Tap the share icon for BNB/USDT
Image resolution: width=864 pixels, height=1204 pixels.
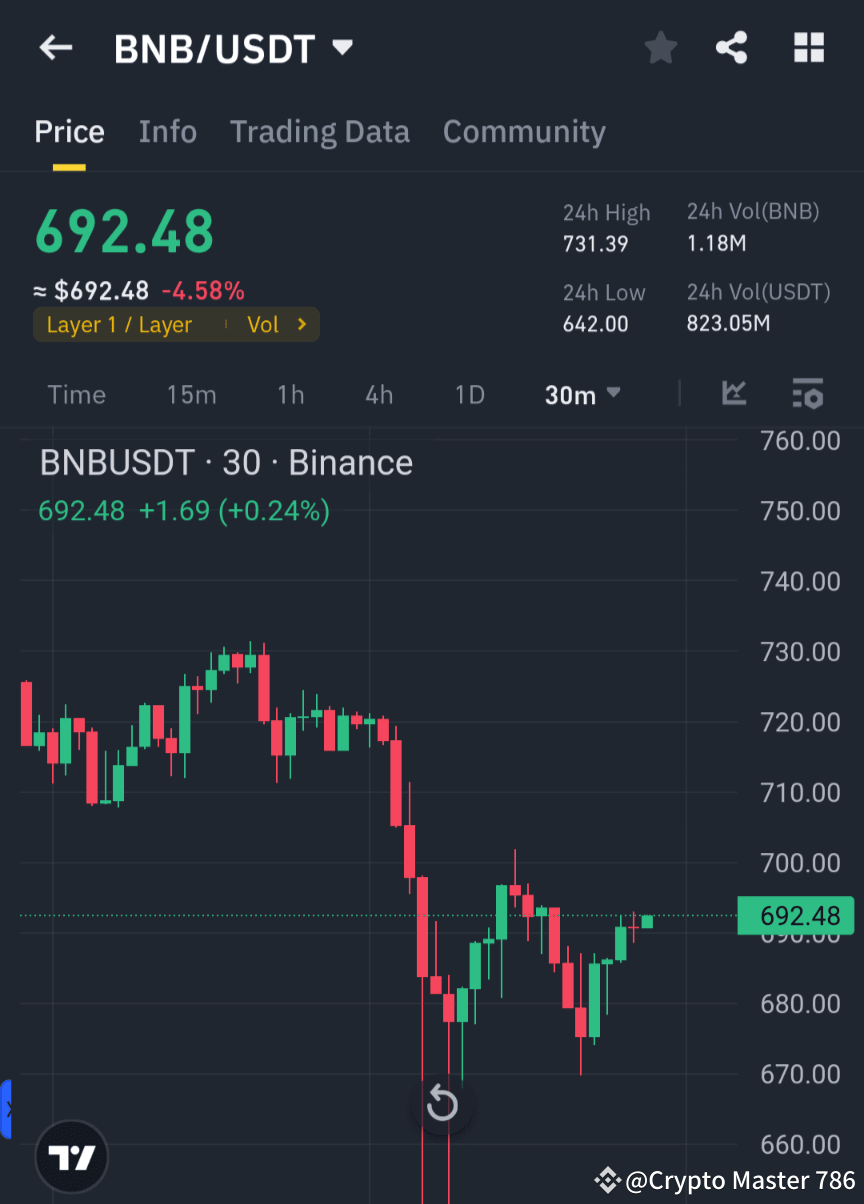pos(732,47)
